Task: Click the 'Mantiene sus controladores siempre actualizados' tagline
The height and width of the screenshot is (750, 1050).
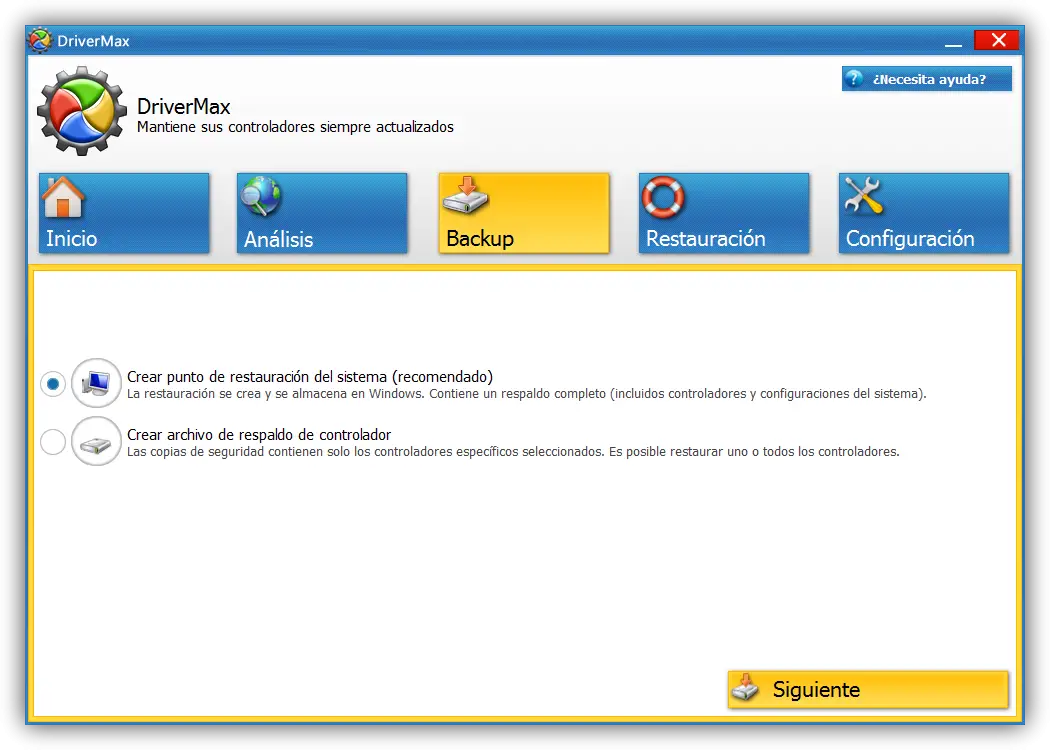Action: tap(295, 127)
